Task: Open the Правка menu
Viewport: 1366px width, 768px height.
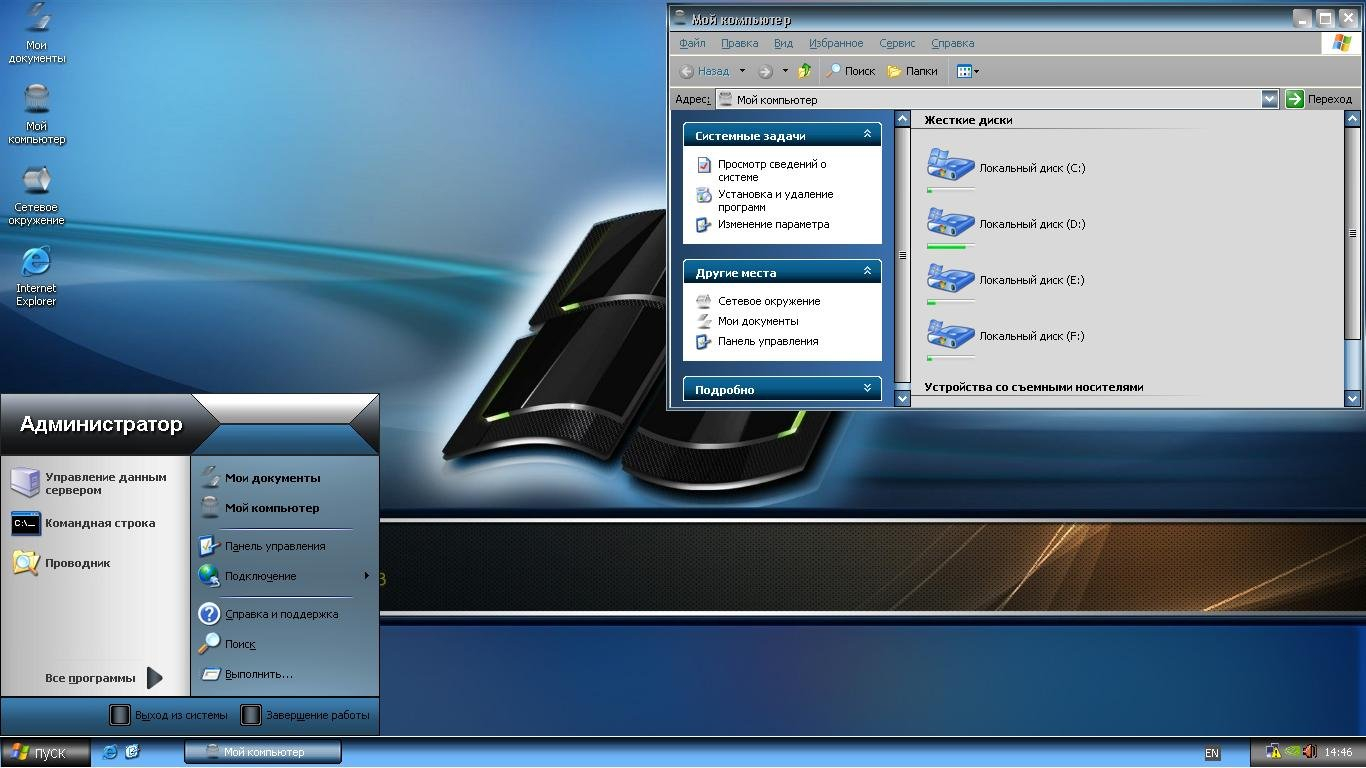Action: (739, 43)
